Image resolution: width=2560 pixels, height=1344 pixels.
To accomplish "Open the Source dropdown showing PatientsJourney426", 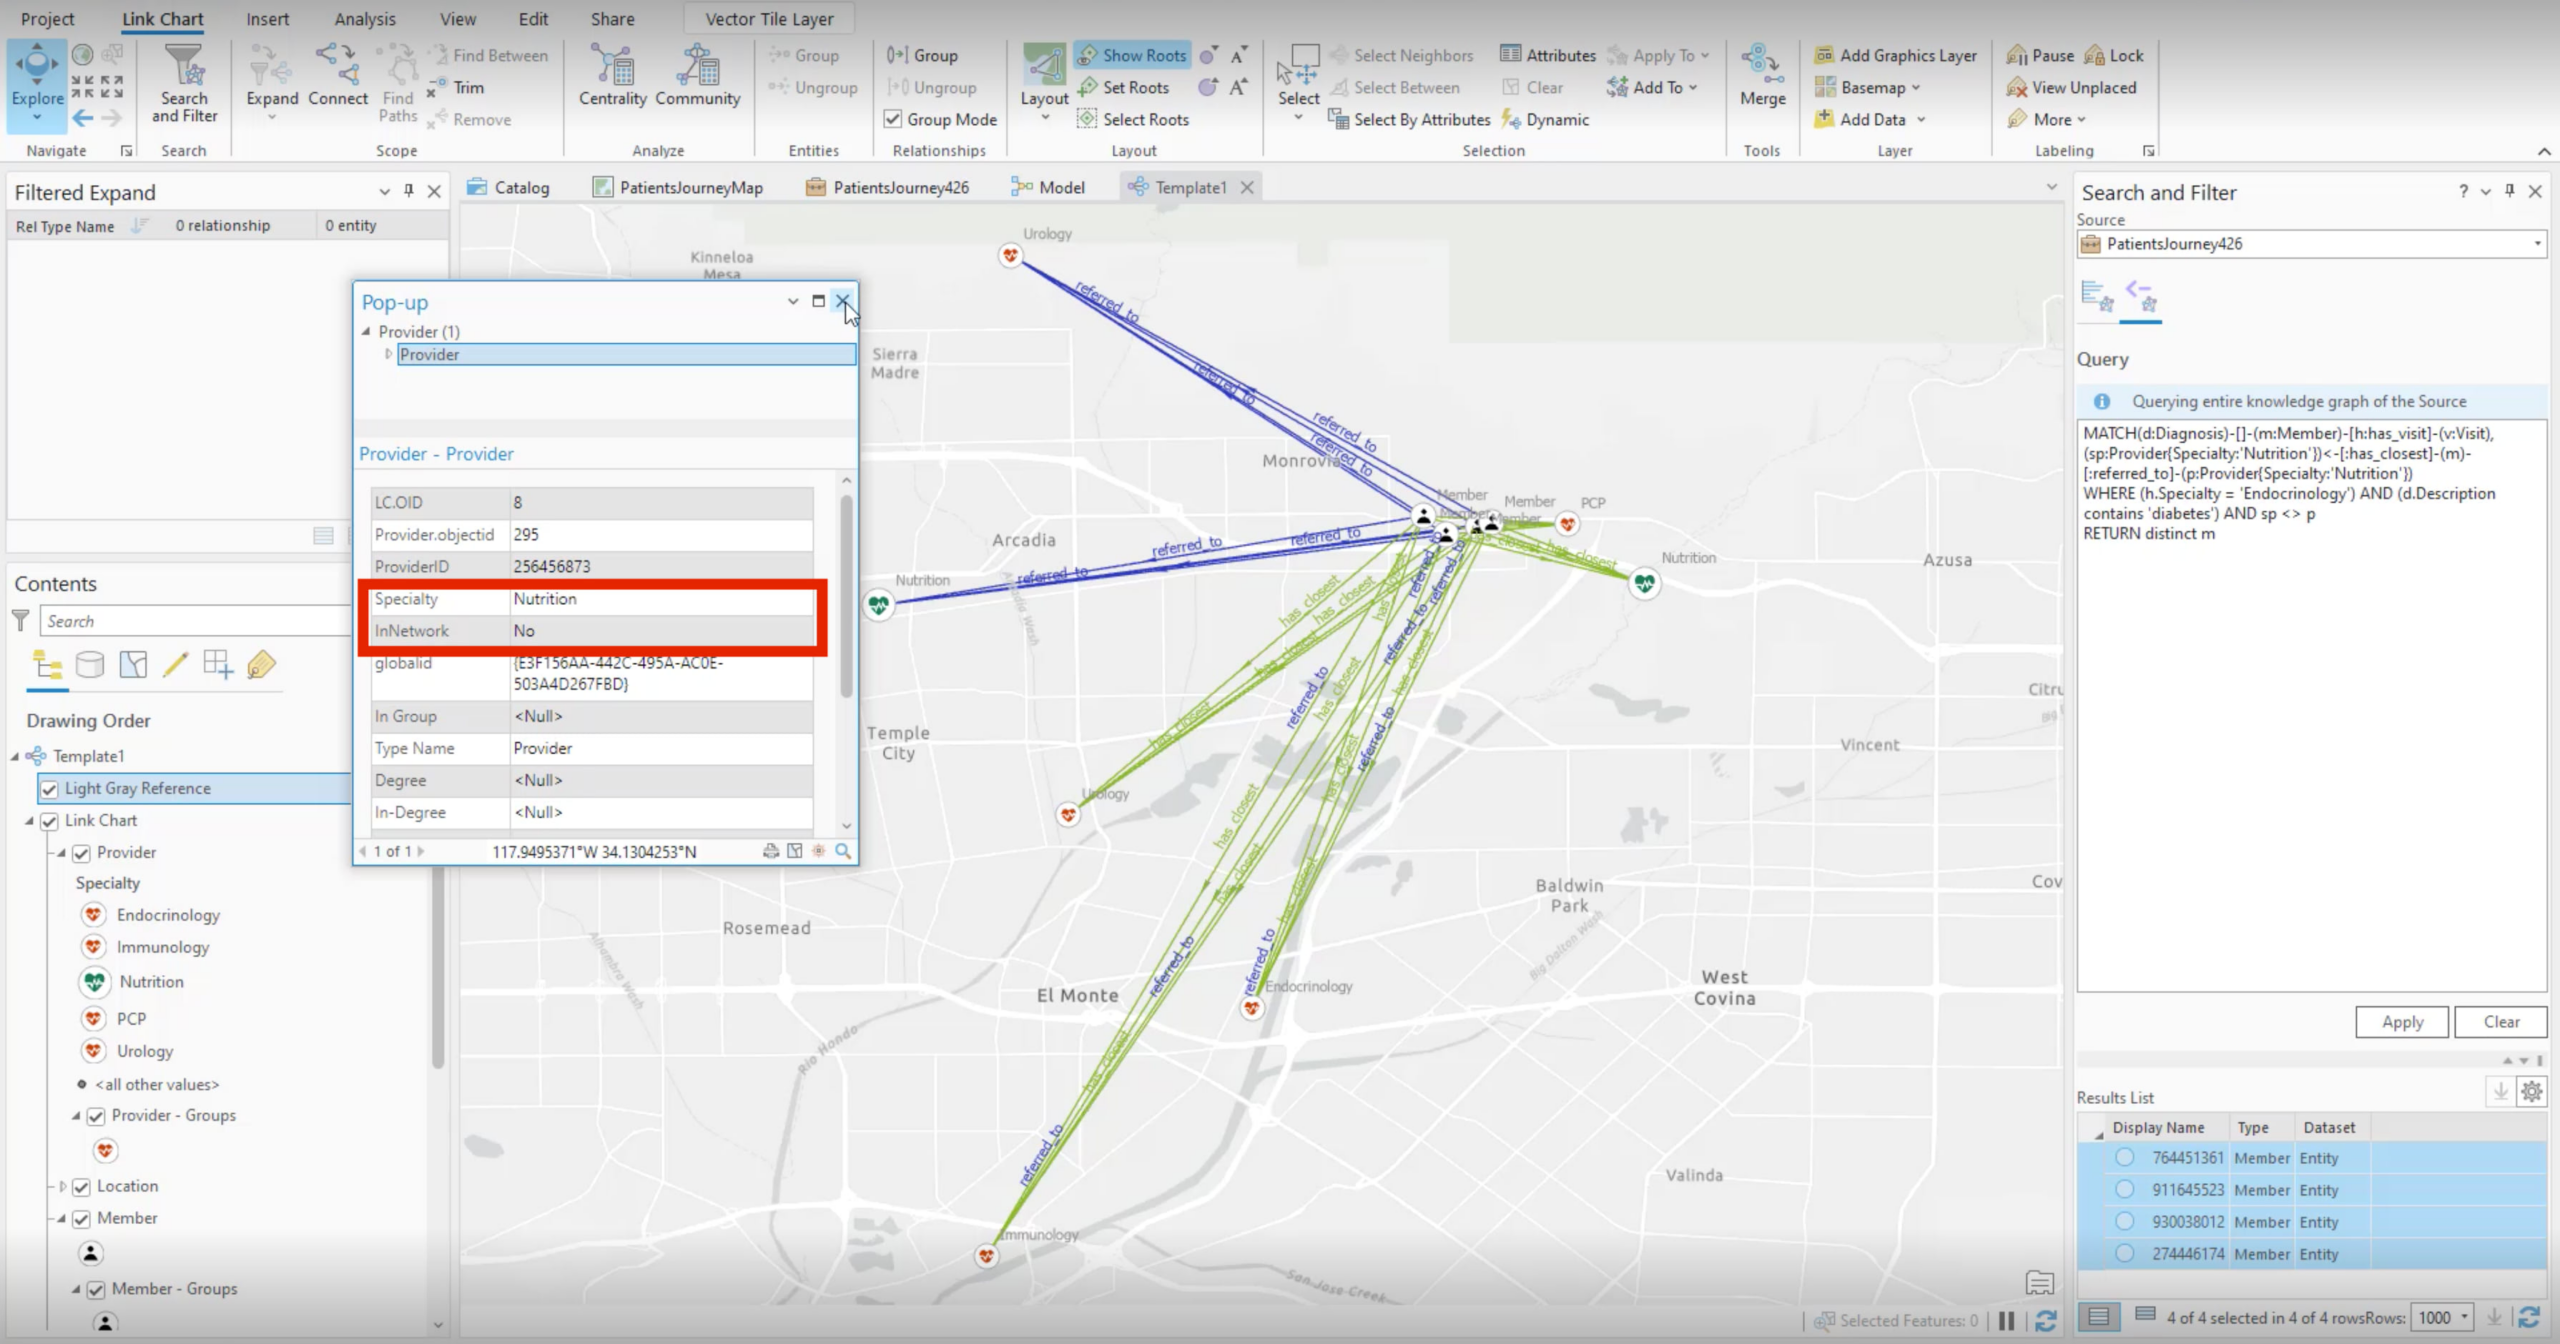I will [2538, 243].
